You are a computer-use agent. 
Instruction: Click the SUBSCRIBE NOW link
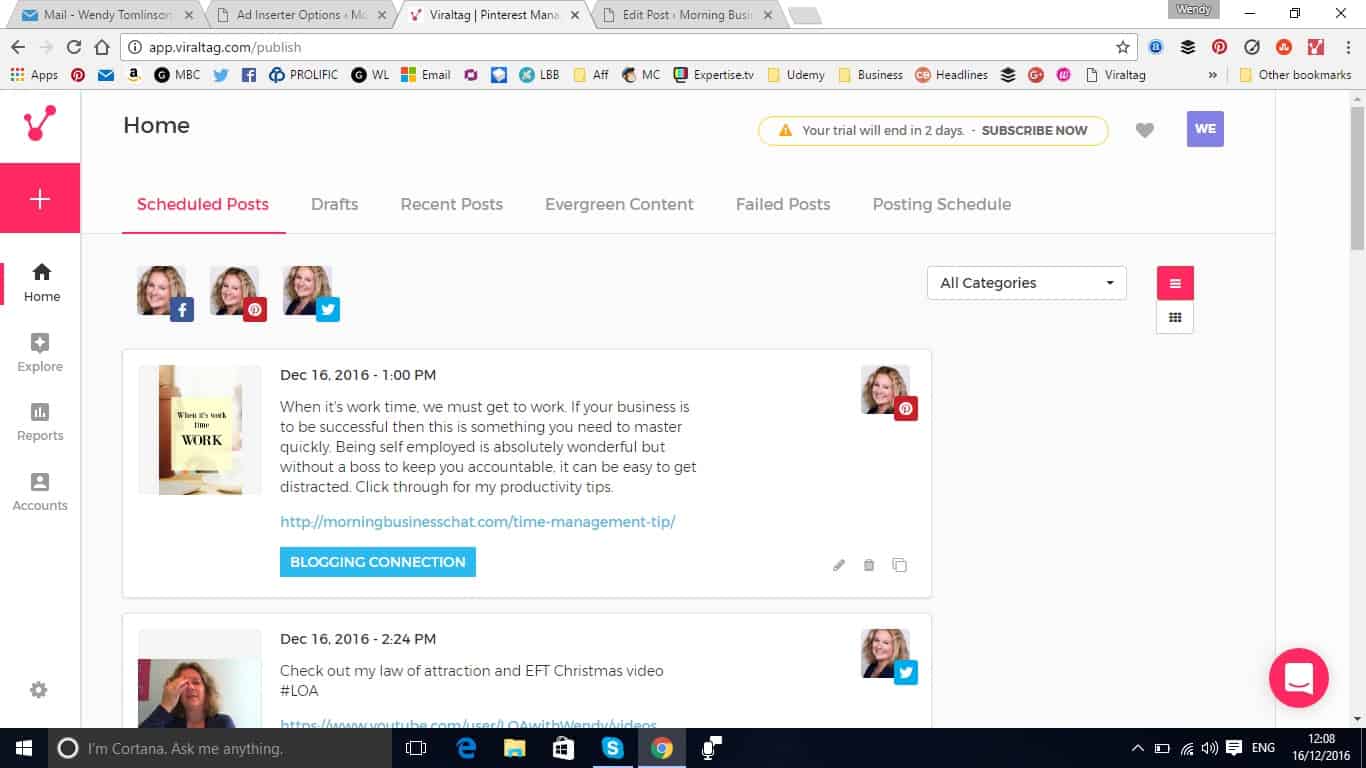[1034, 131]
